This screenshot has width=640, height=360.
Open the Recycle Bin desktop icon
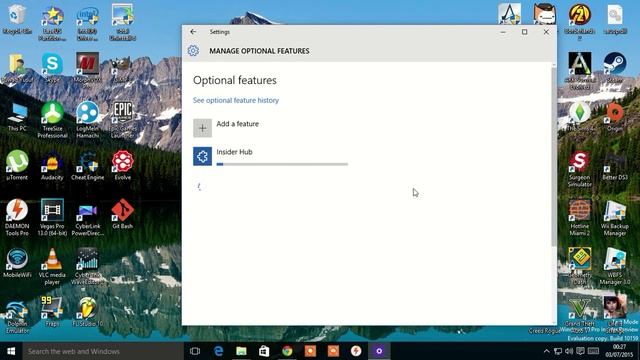[17, 19]
